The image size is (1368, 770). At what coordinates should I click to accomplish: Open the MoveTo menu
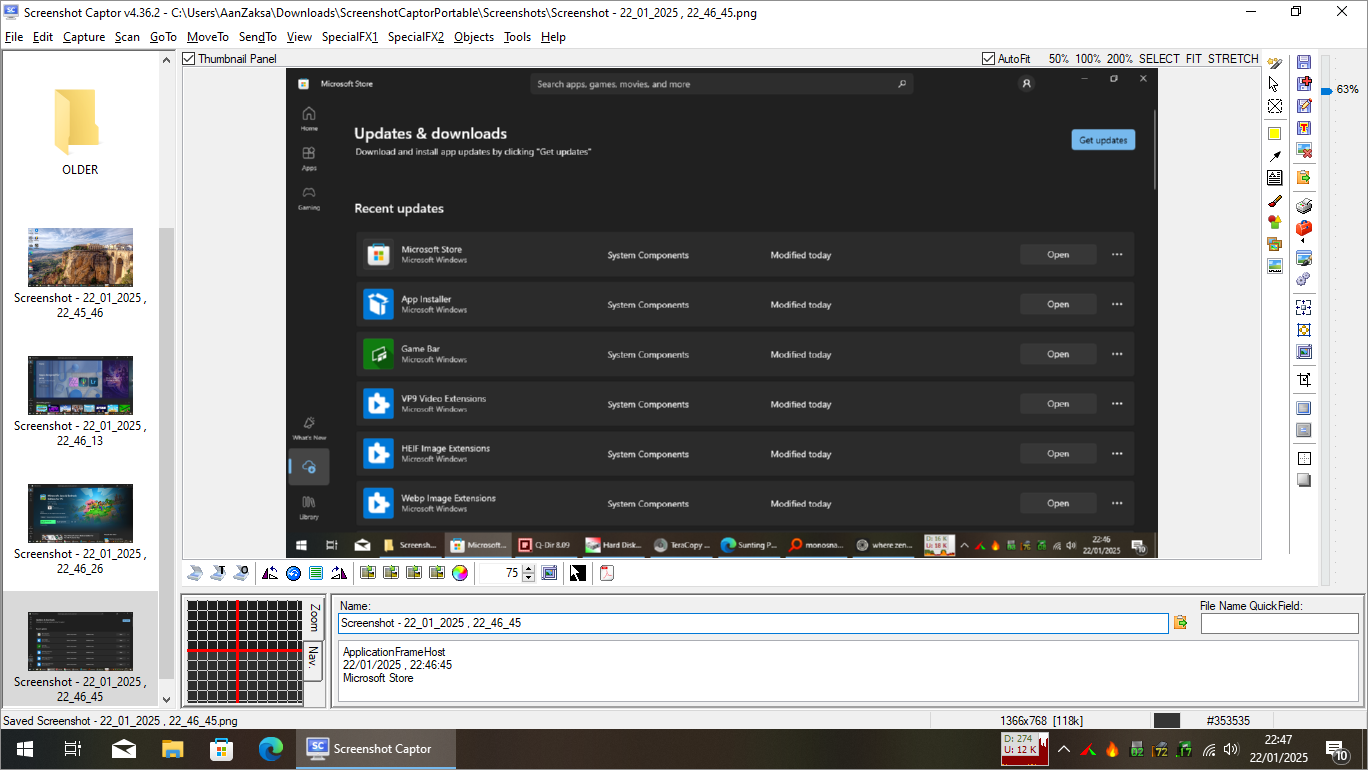click(208, 37)
